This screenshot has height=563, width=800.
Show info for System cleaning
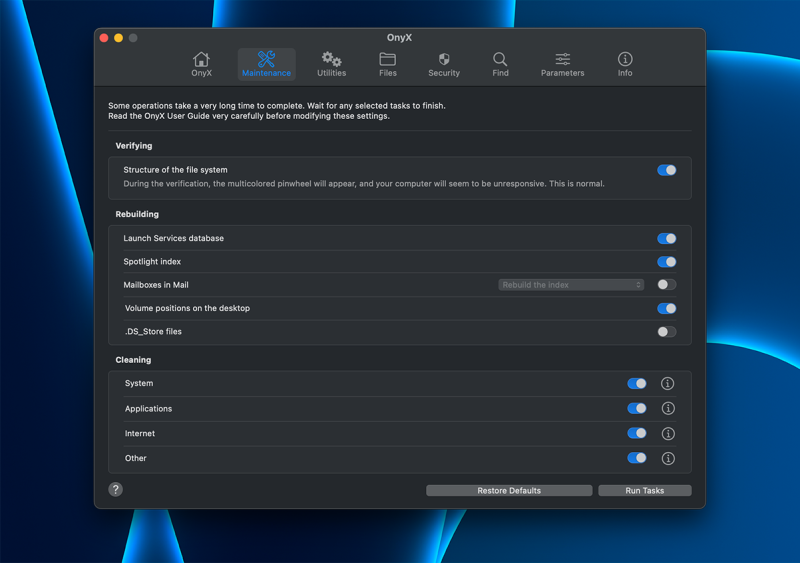668,384
